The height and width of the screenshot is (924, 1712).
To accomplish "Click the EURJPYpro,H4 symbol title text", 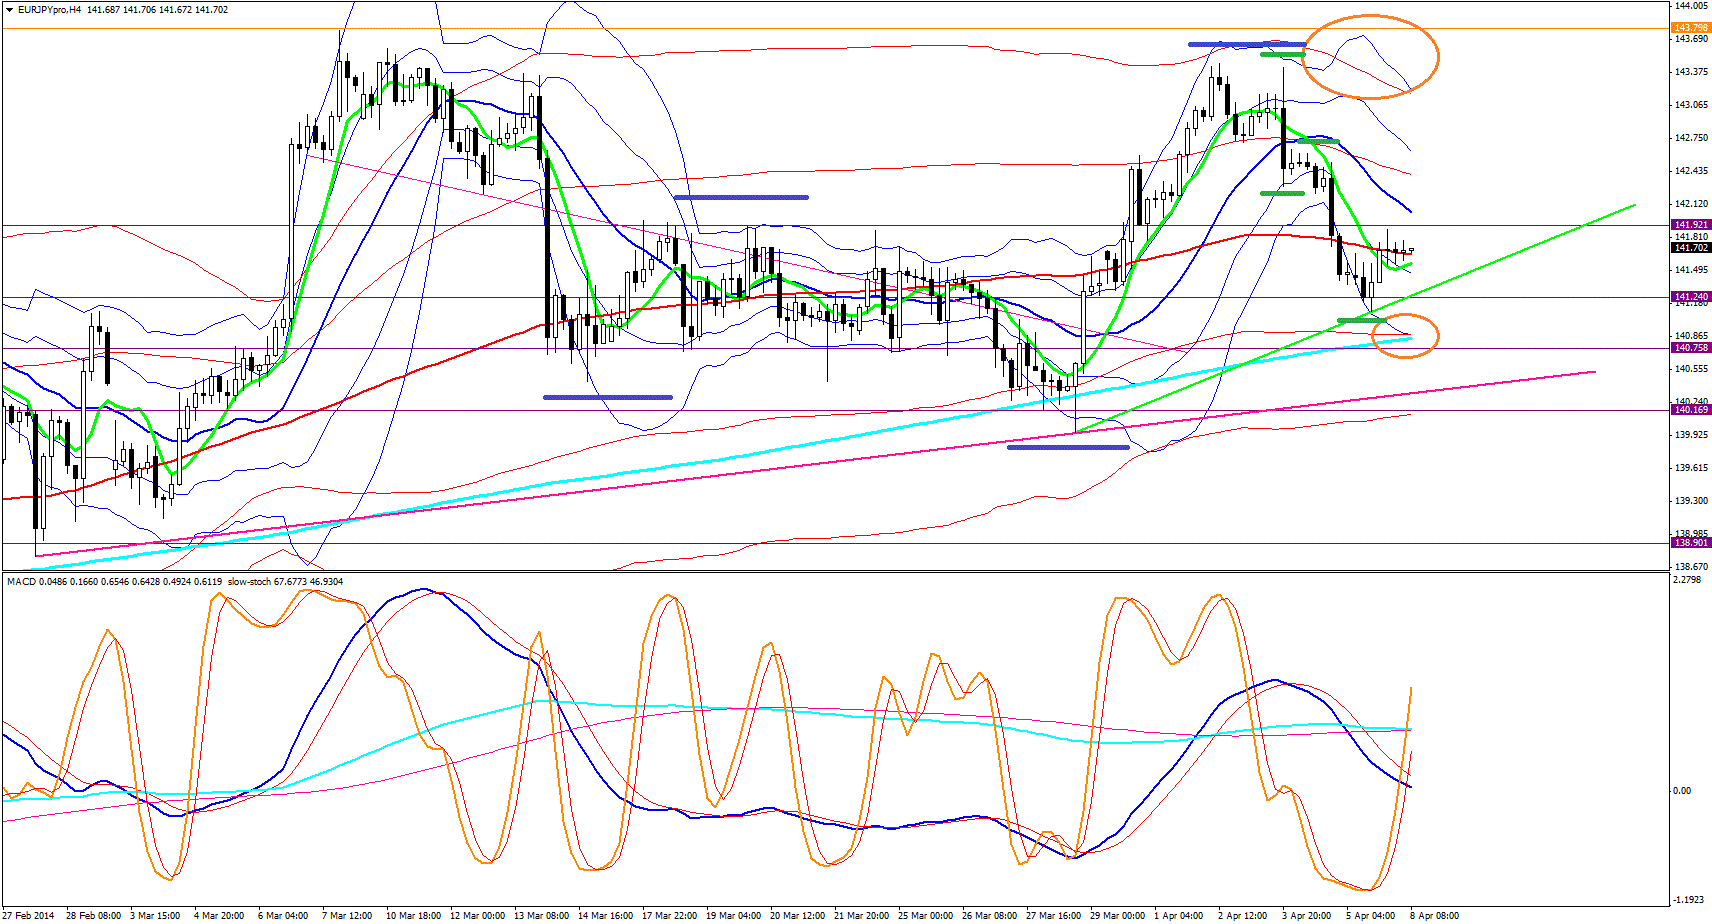I will [x=50, y=10].
